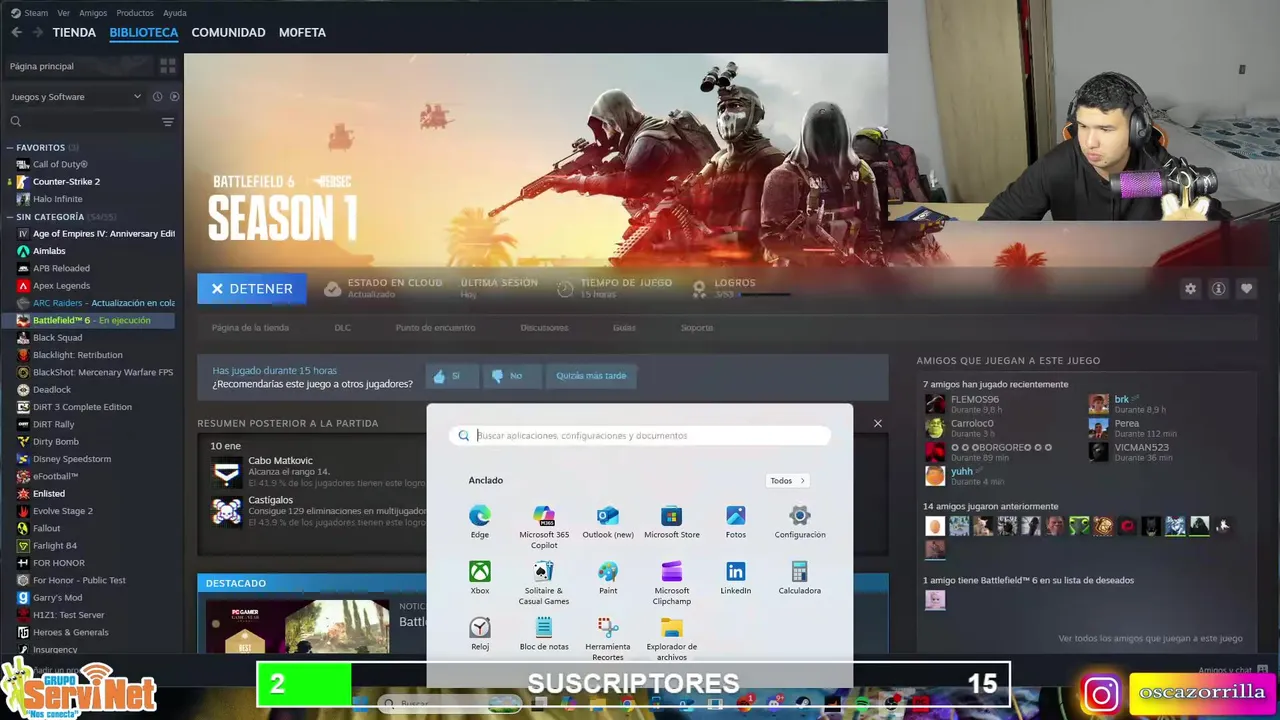
Task: Open the advanced library filters icon
Action: click(x=168, y=122)
